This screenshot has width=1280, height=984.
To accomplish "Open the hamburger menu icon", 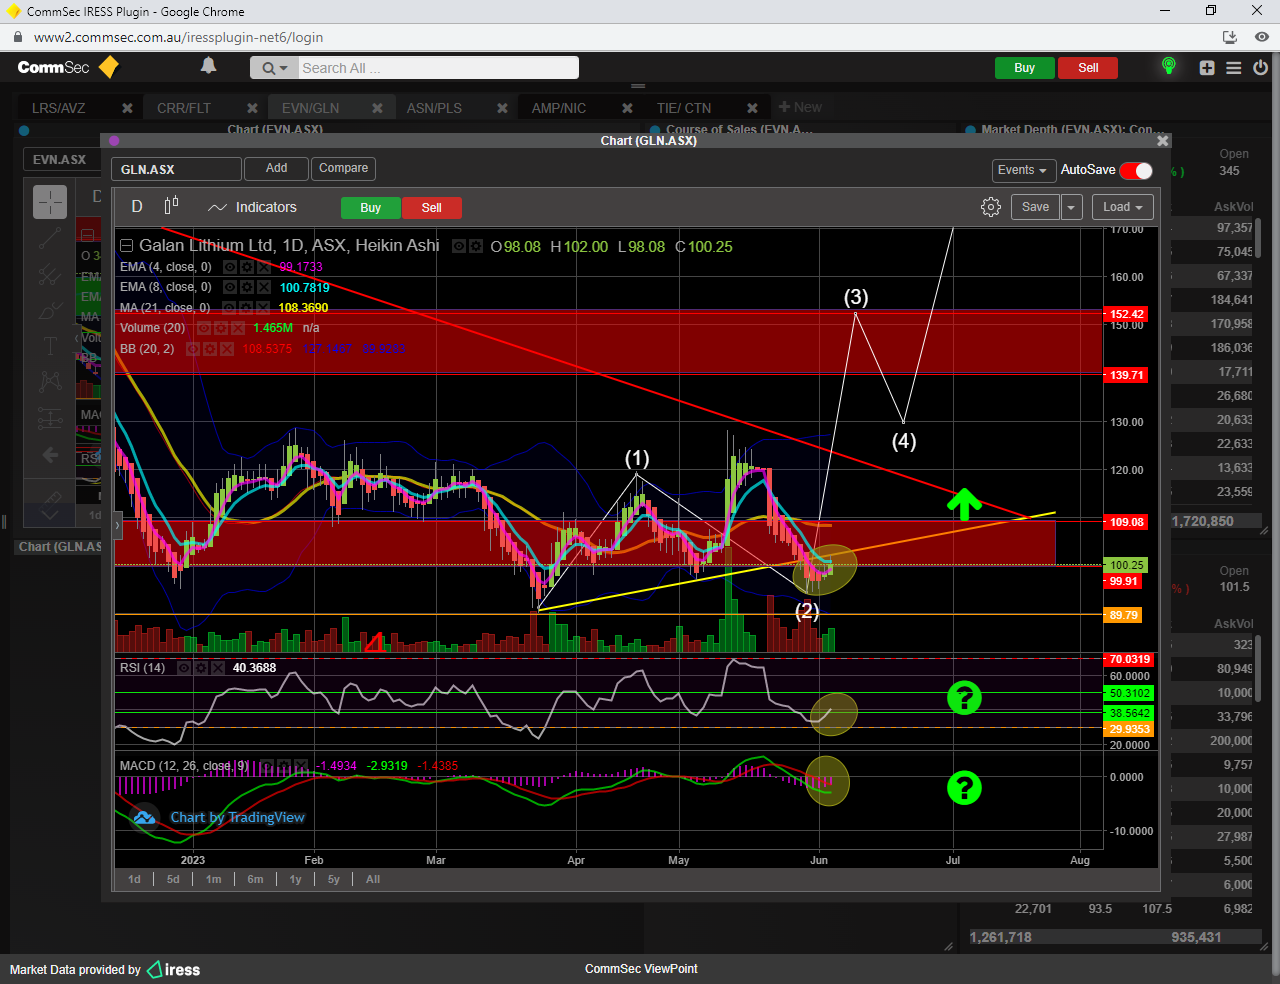I will [1233, 68].
